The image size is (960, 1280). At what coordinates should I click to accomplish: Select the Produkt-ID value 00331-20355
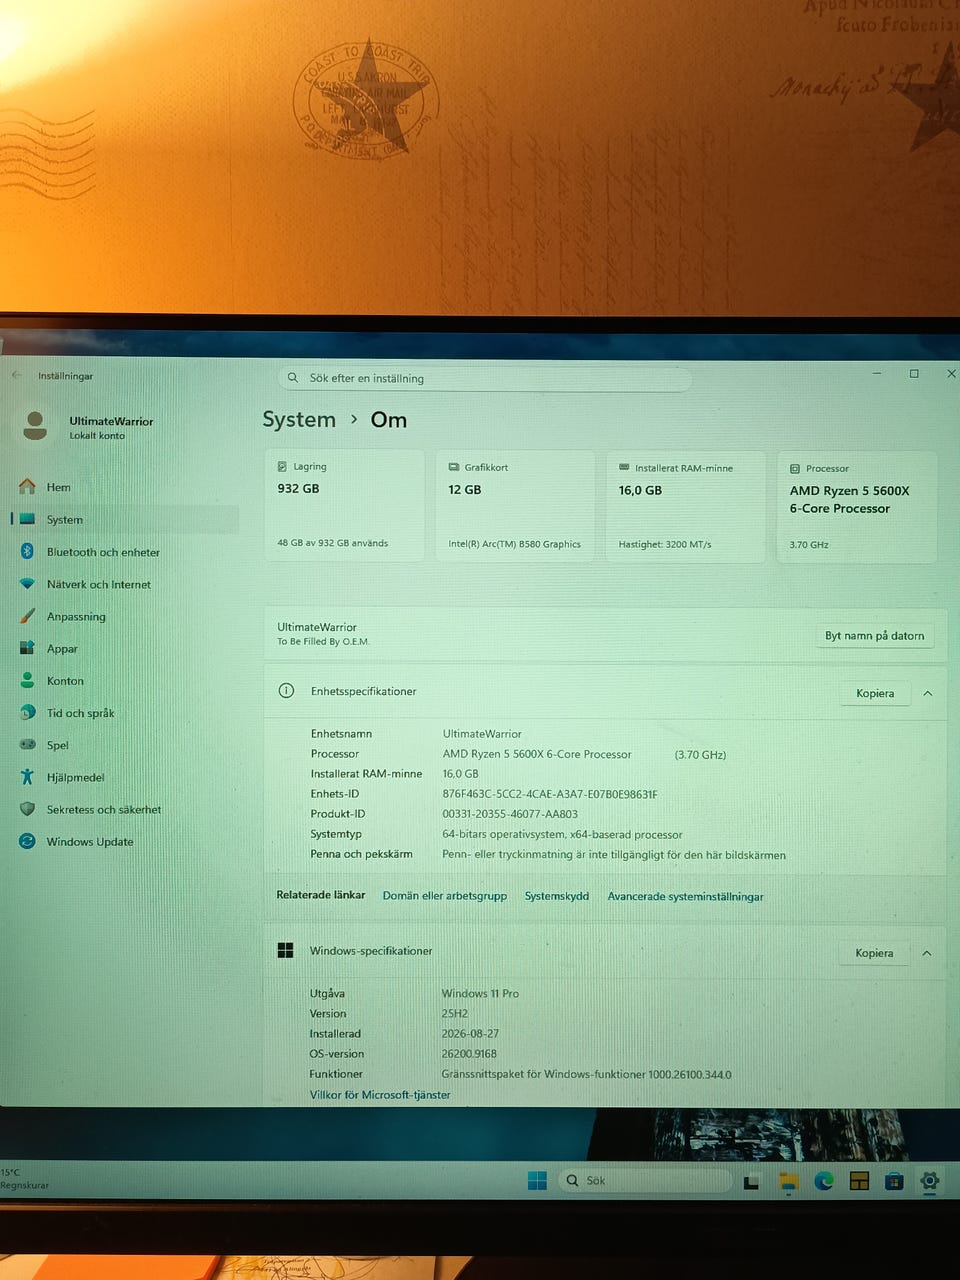click(x=510, y=814)
